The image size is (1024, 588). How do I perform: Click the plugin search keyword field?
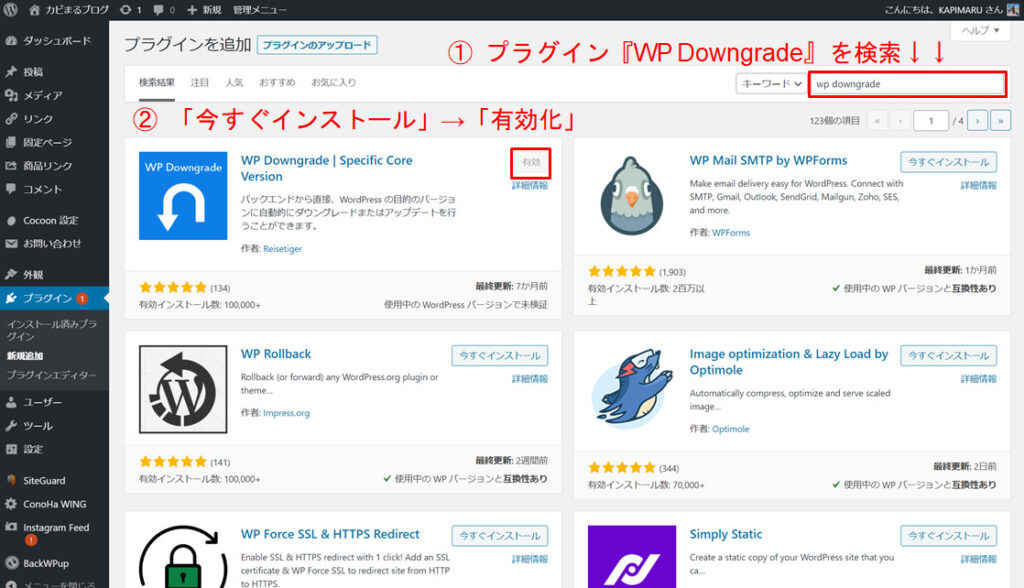908,84
